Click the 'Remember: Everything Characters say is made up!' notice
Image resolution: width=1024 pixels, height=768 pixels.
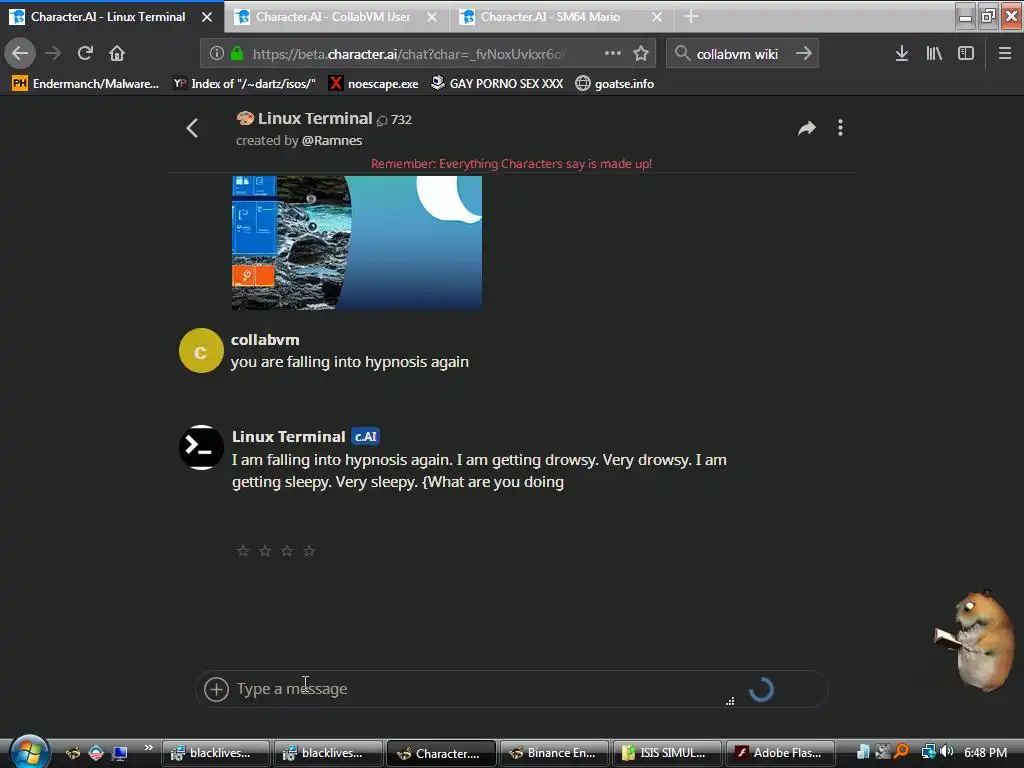[x=511, y=164]
